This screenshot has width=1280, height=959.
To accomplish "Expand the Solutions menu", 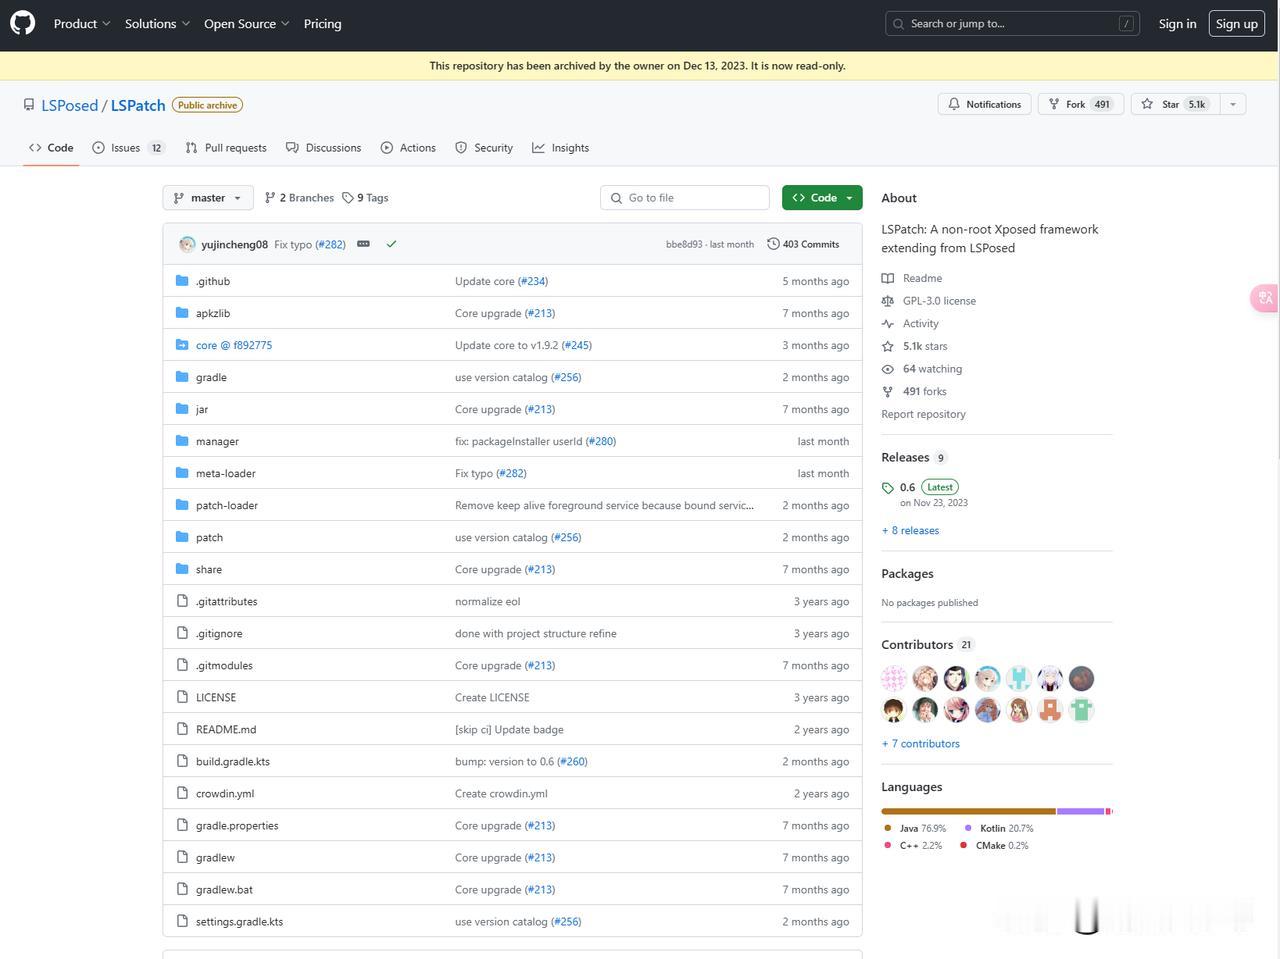I will pos(157,24).
